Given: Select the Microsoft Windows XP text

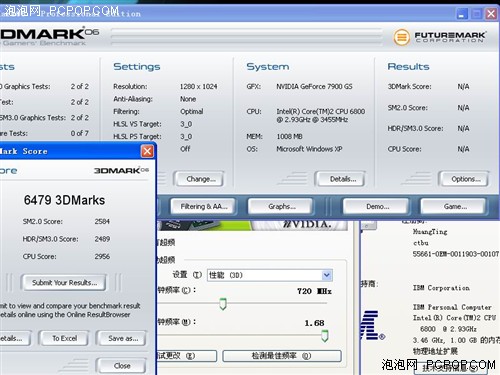Looking at the screenshot, I should click(309, 149).
